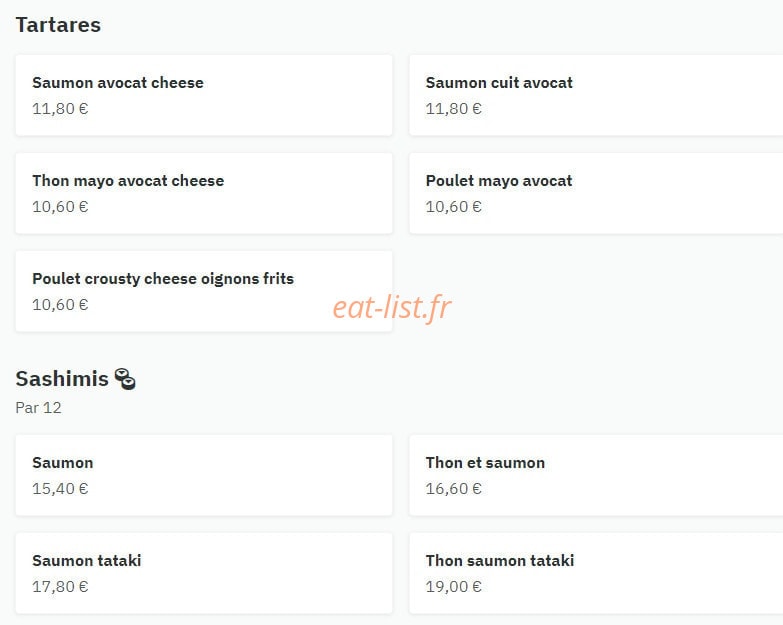Image resolution: width=783 pixels, height=625 pixels.
Task: Select the Saumon sashimi card
Action: (x=204, y=475)
